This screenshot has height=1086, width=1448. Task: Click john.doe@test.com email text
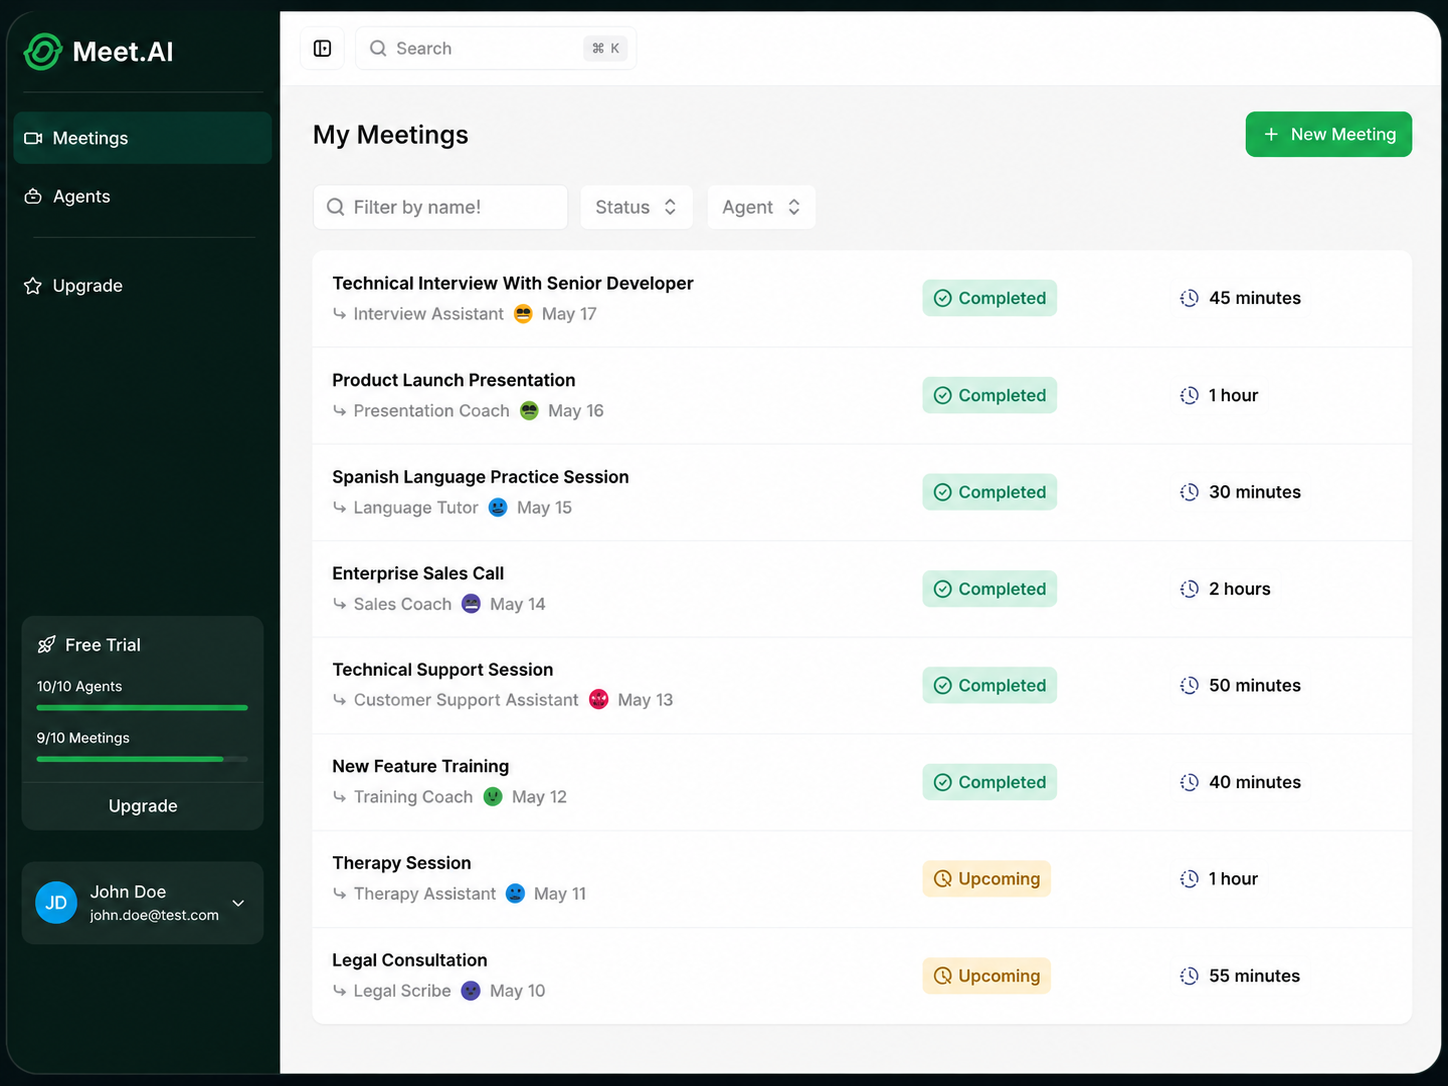tap(154, 915)
